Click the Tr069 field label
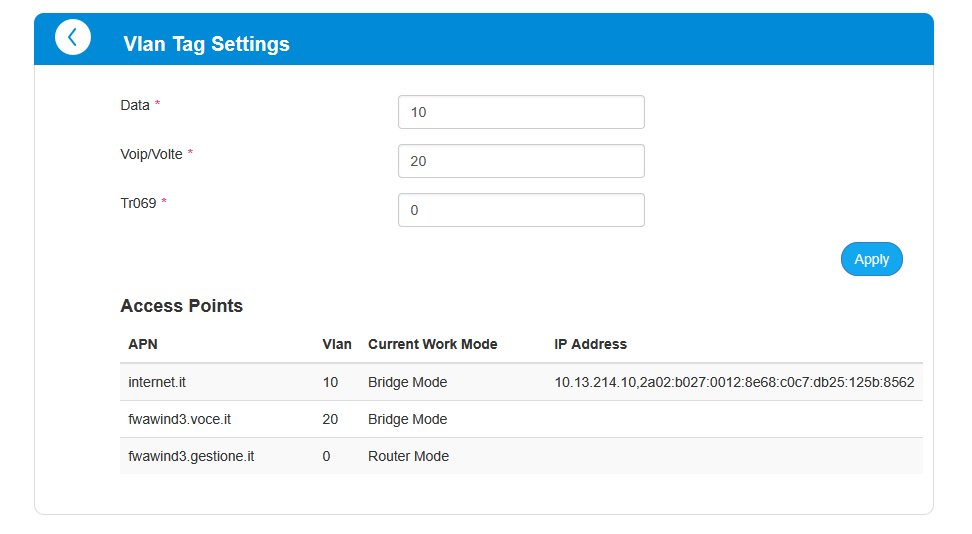This screenshot has width=972, height=534. [x=138, y=203]
